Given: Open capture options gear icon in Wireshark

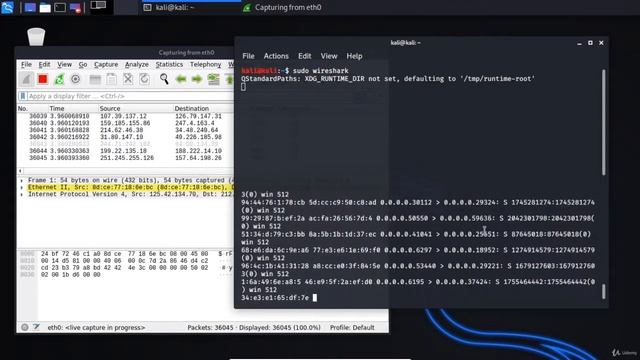Looking at the screenshot, I should pos(76,79).
